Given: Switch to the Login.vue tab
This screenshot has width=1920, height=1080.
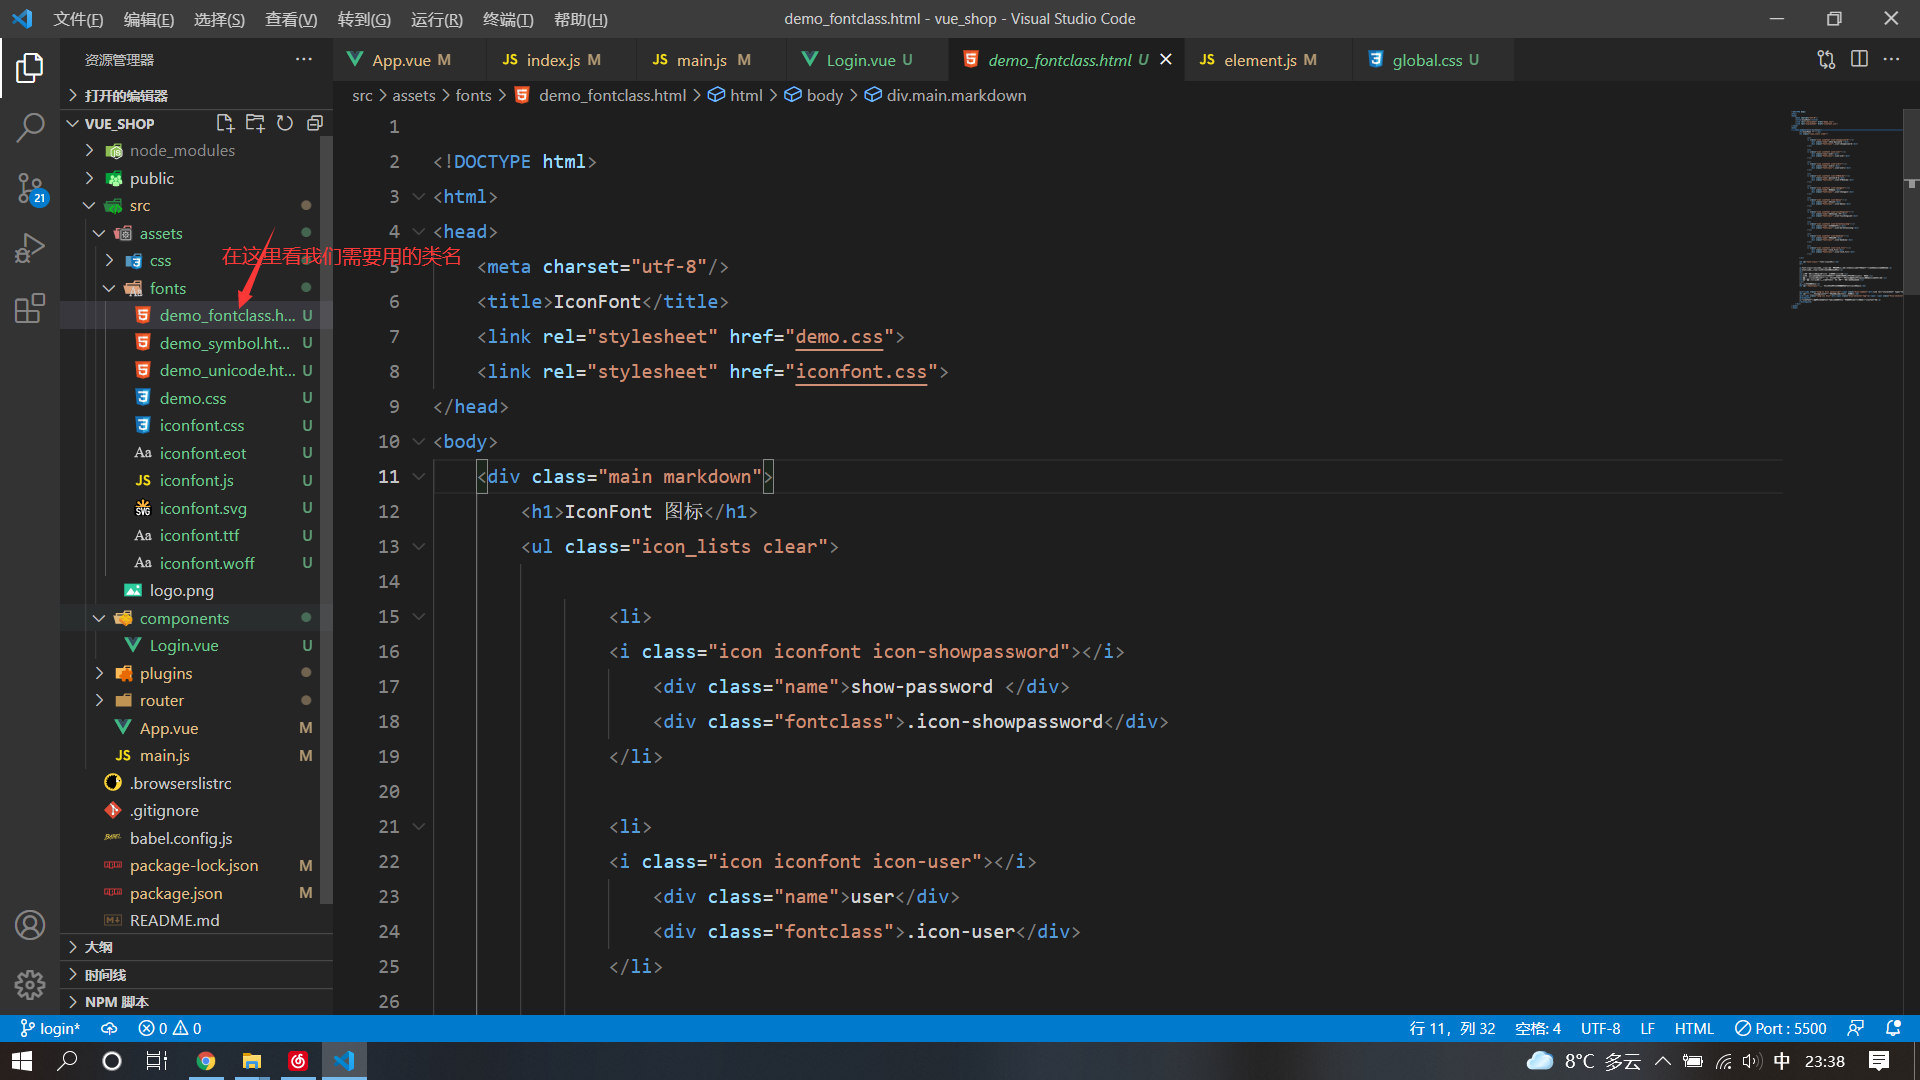Looking at the screenshot, I should coord(867,60).
